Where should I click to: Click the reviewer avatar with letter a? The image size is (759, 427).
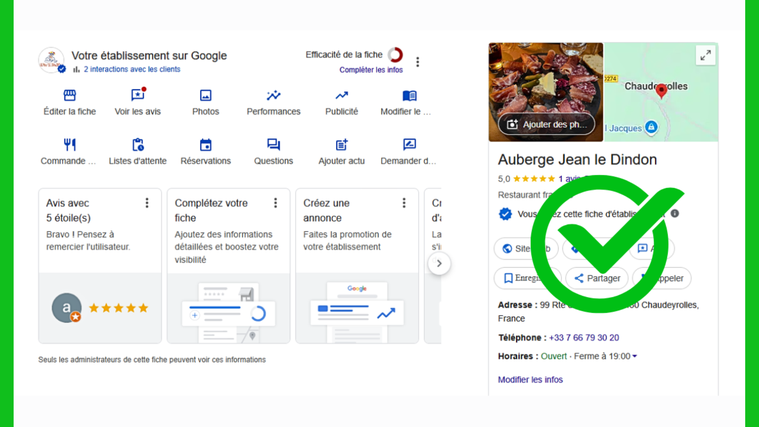point(66,308)
